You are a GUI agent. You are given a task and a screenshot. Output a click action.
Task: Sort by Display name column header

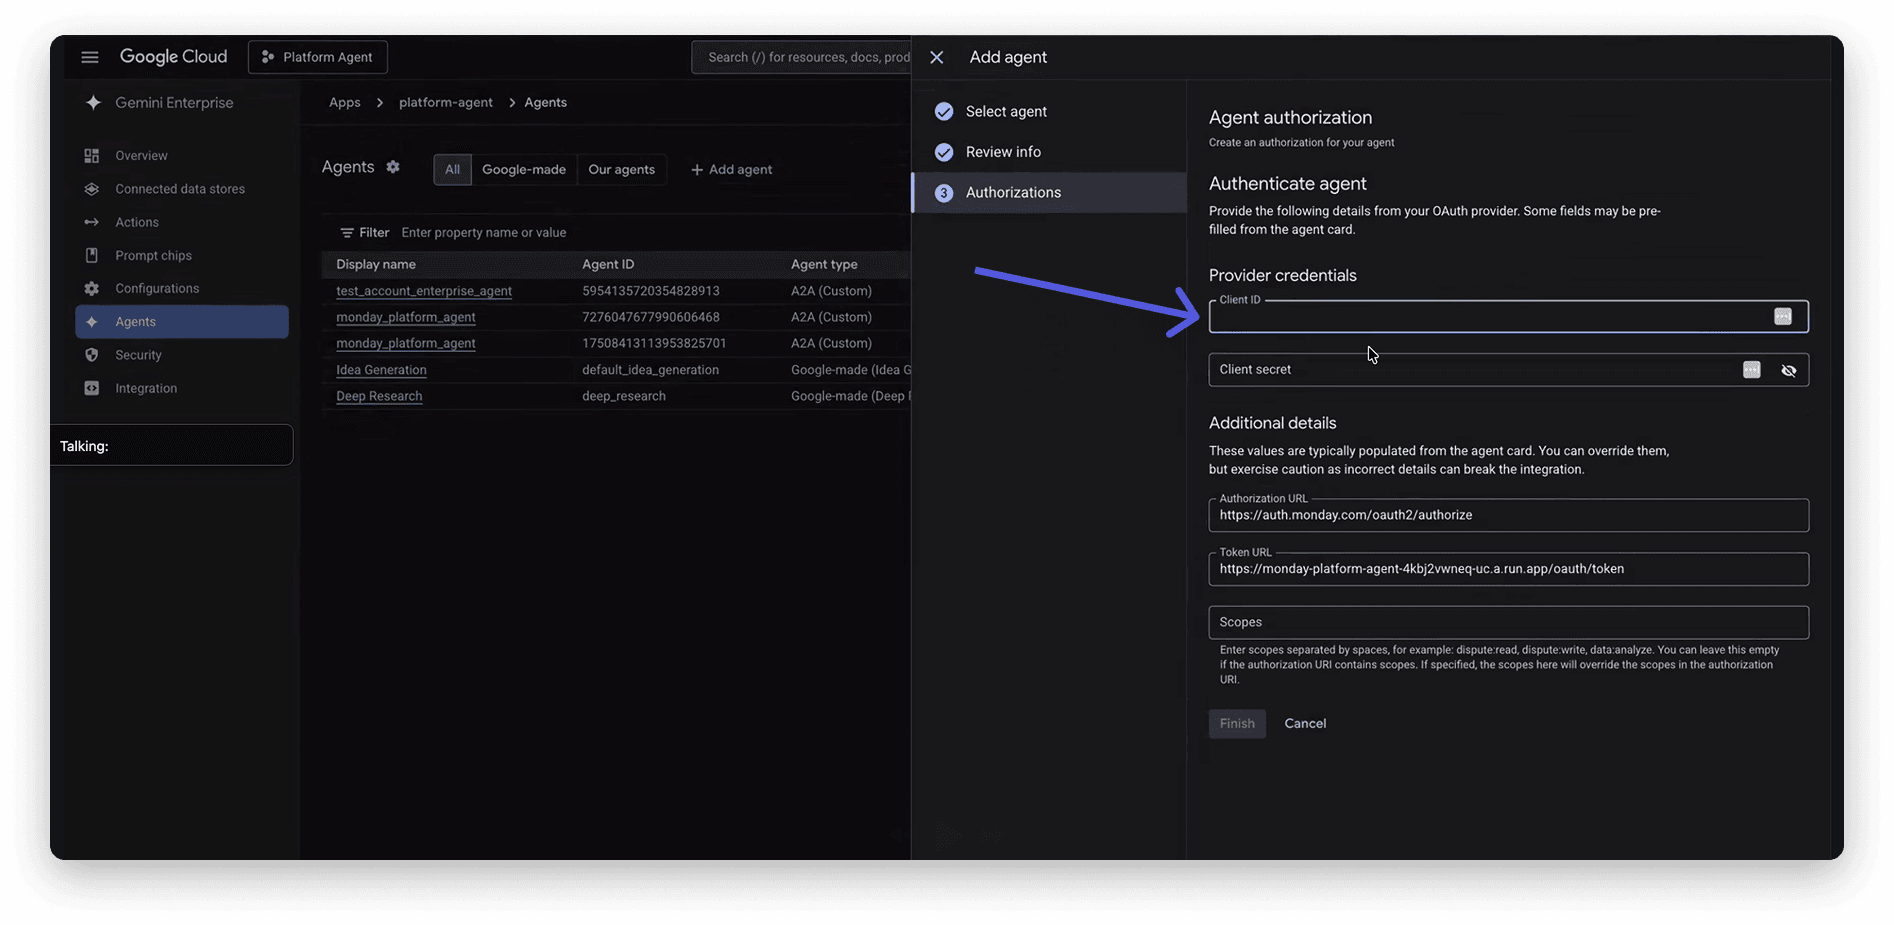(x=376, y=264)
